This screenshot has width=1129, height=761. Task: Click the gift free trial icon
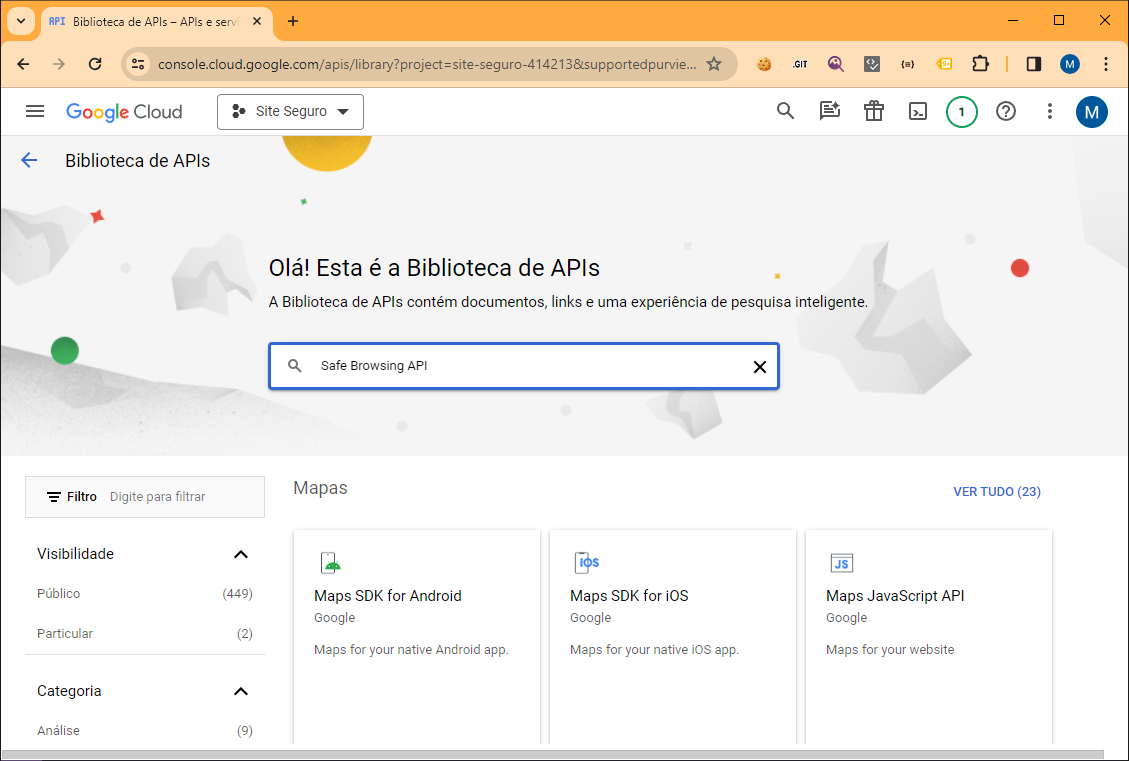click(x=873, y=111)
